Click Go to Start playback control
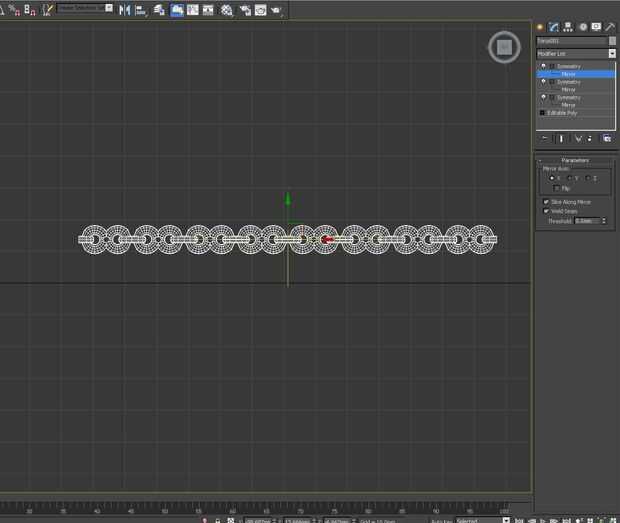The height and width of the screenshot is (523, 620). [519, 520]
